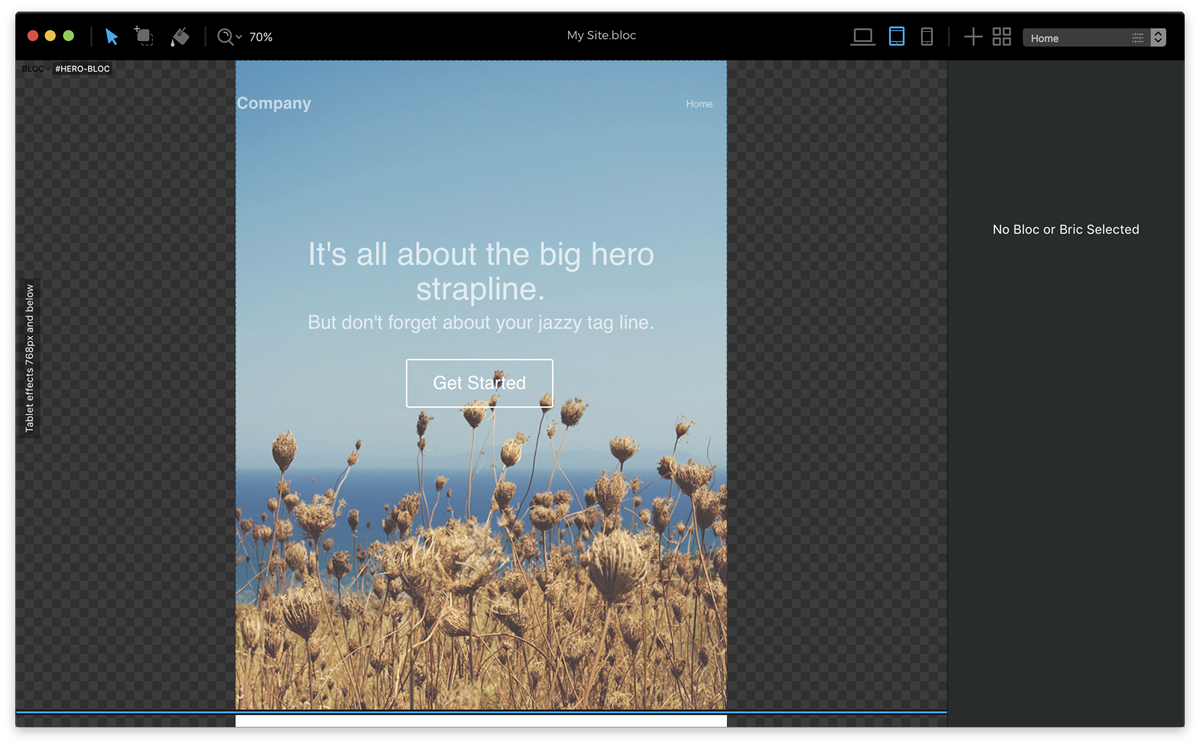Click the Company brand link

pos(274,103)
